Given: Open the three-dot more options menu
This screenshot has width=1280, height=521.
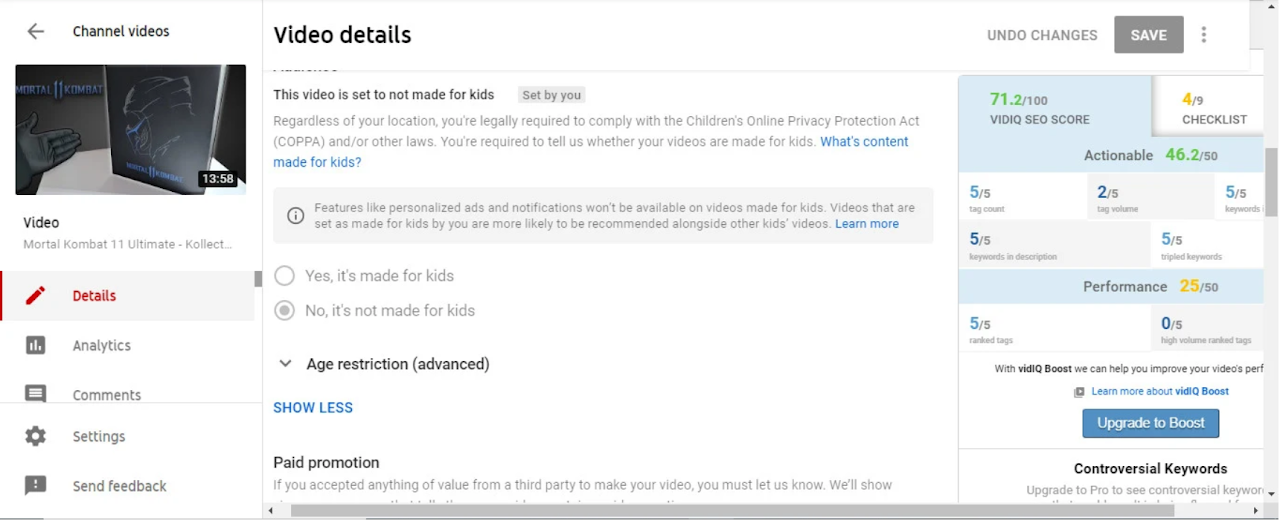Looking at the screenshot, I should point(1204,35).
